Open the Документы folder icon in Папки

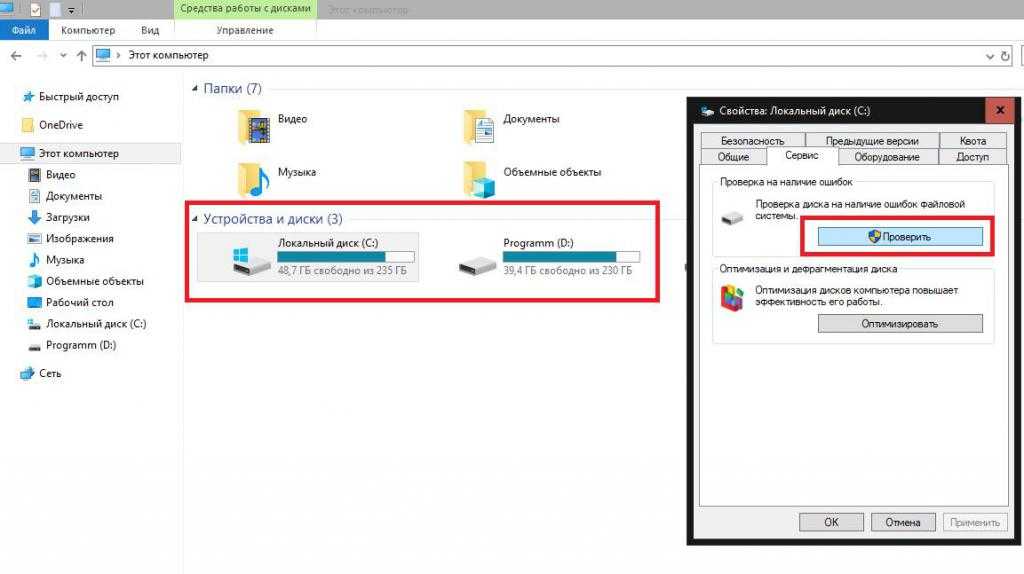(x=479, y=126)
